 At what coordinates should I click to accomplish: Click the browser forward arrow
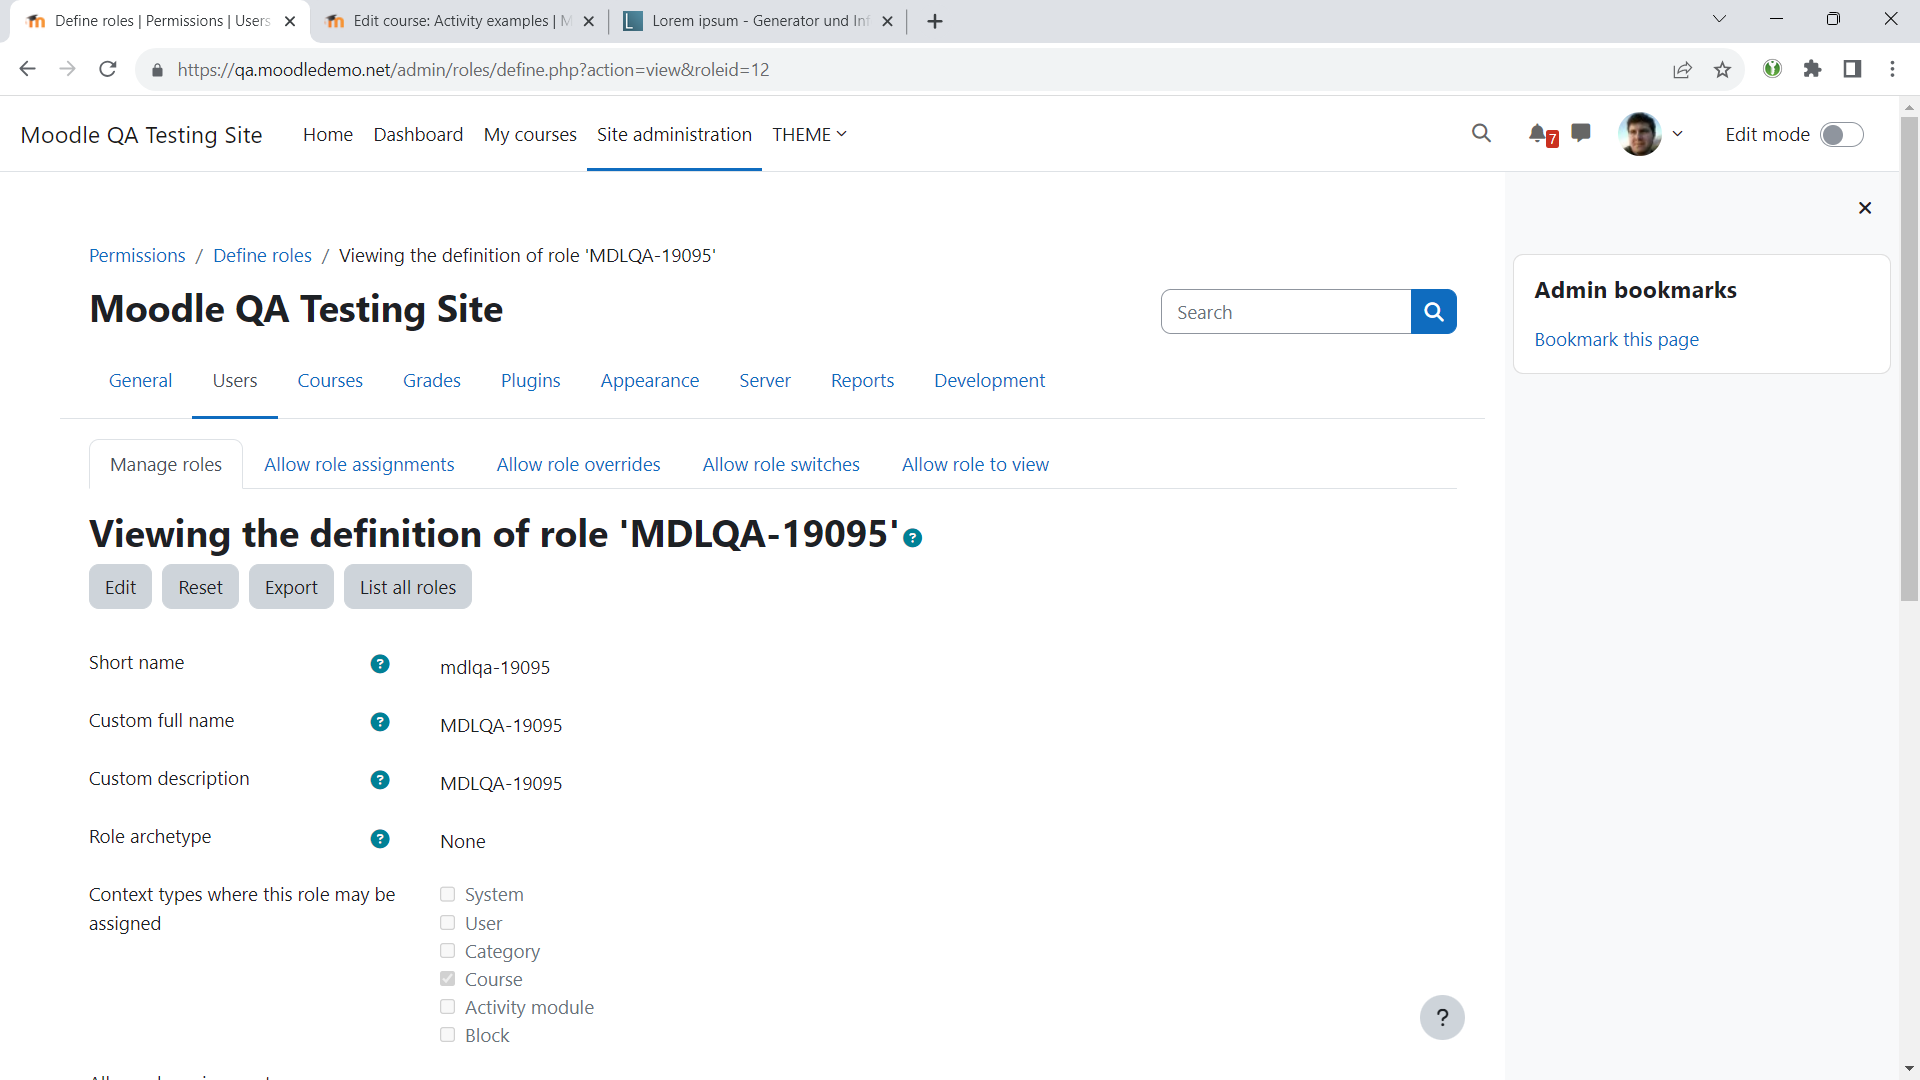67,69
